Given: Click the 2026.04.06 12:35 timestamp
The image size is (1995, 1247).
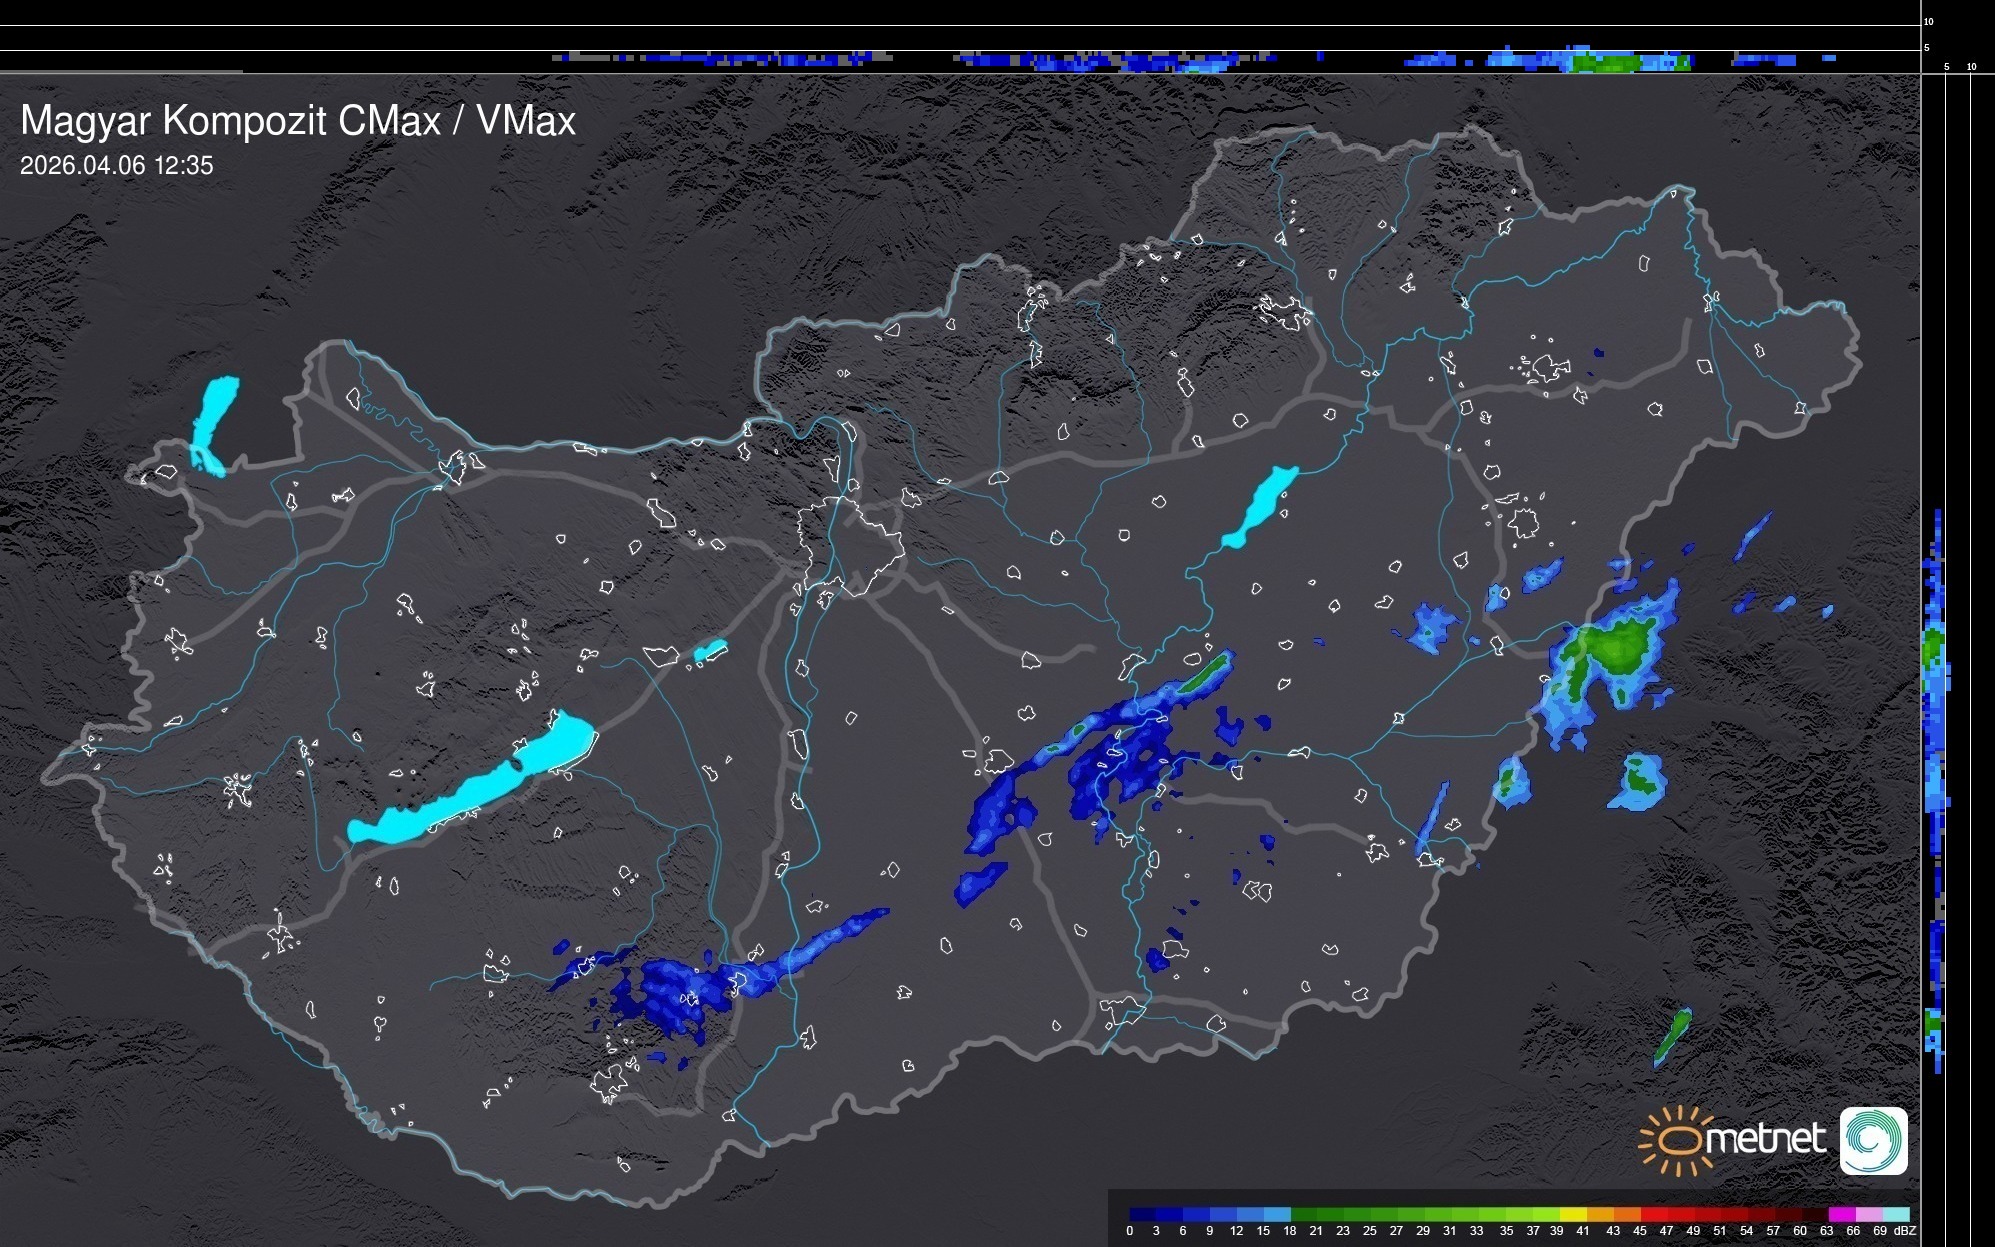Looking at the screenshot, I should click(117, 166).
